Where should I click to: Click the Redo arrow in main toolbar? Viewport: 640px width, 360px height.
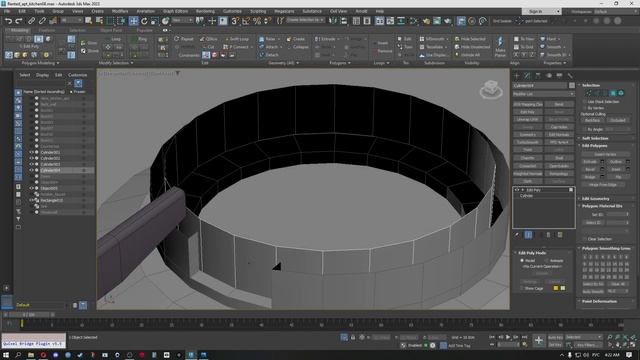pyautogui.click(x=18, y=20)
